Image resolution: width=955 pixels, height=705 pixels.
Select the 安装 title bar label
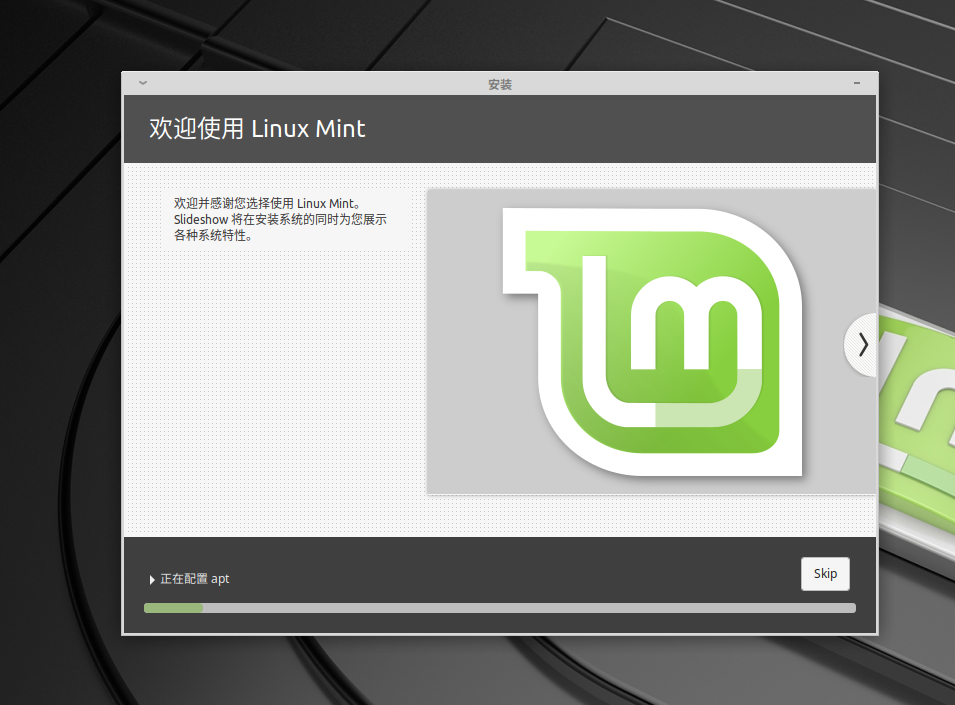tap(499, 84)
